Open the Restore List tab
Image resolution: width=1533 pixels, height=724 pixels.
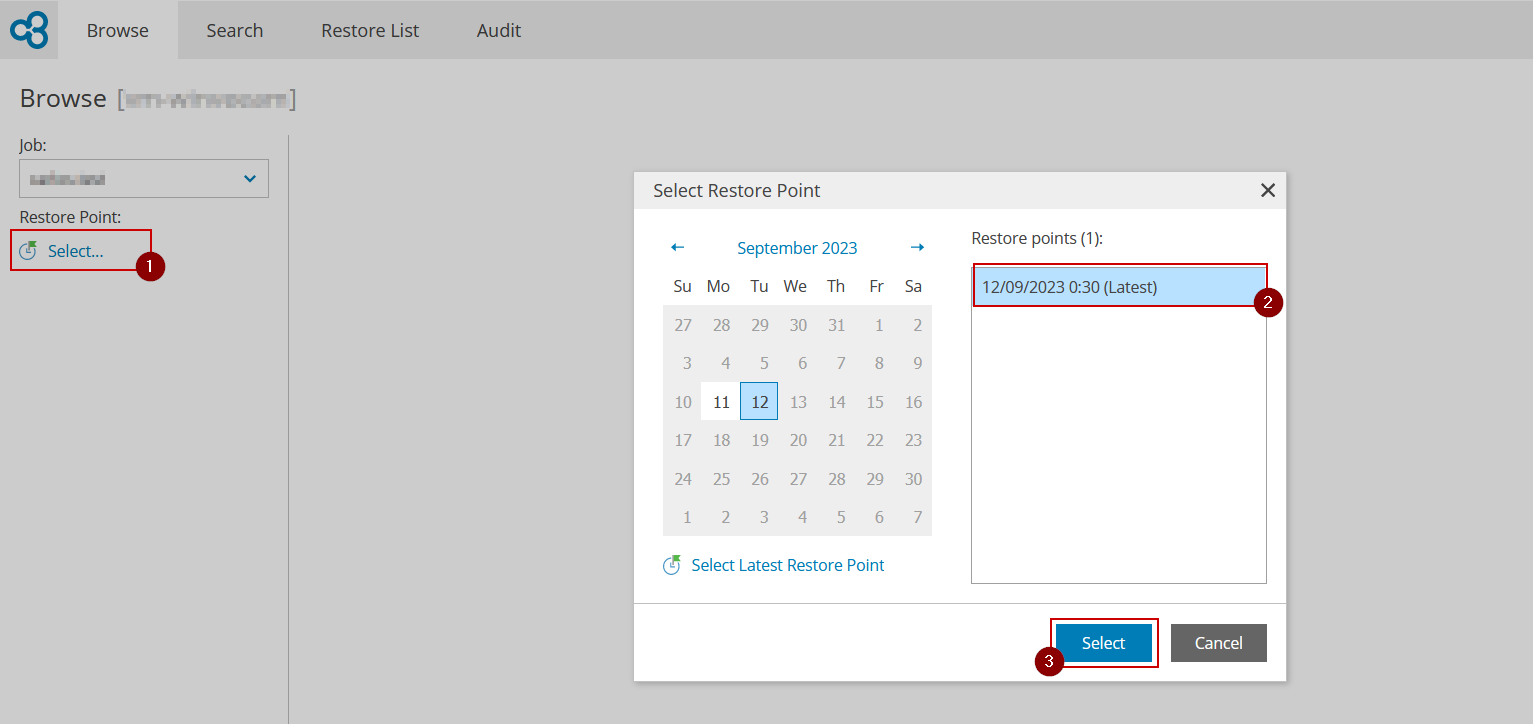tap(370, 30)
